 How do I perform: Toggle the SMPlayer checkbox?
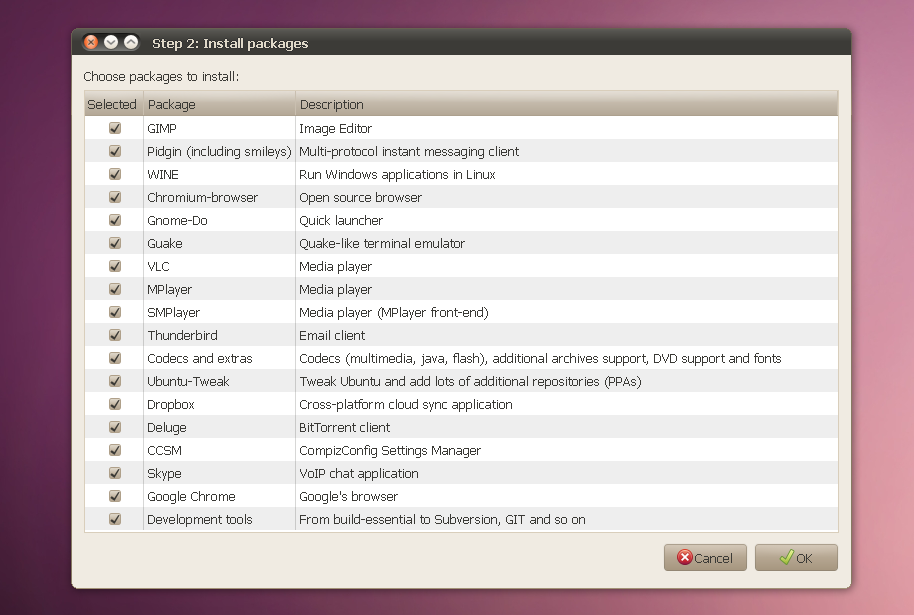pos(115,312)
